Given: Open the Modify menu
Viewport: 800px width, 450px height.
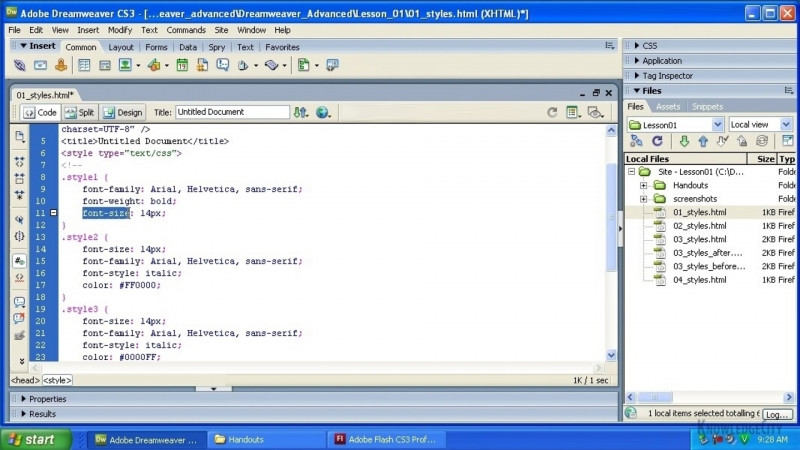Looking at the screenshot, I should click(x=120, y=30).
